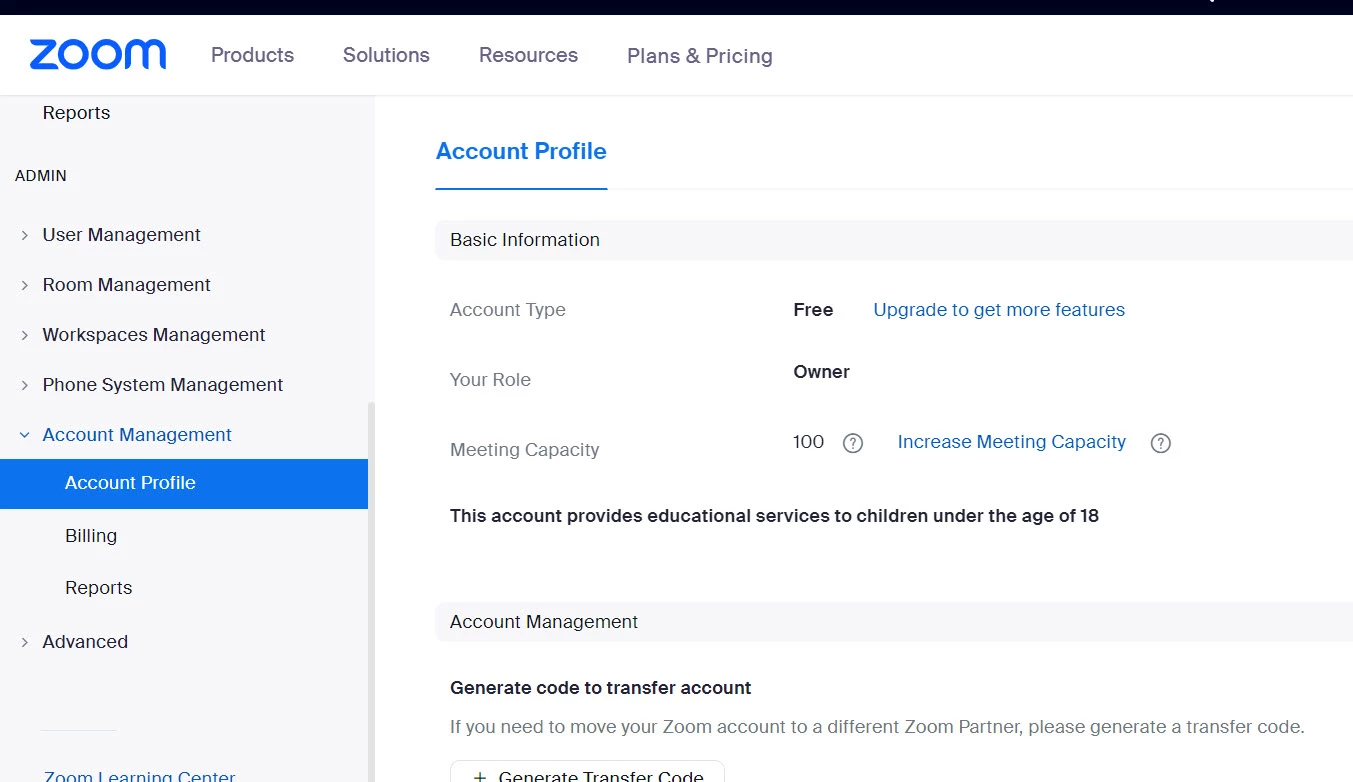The height and width of the screenshot is (782, 1353).
Task: Expand the Advanced section chevron
Action: [25, 642]
